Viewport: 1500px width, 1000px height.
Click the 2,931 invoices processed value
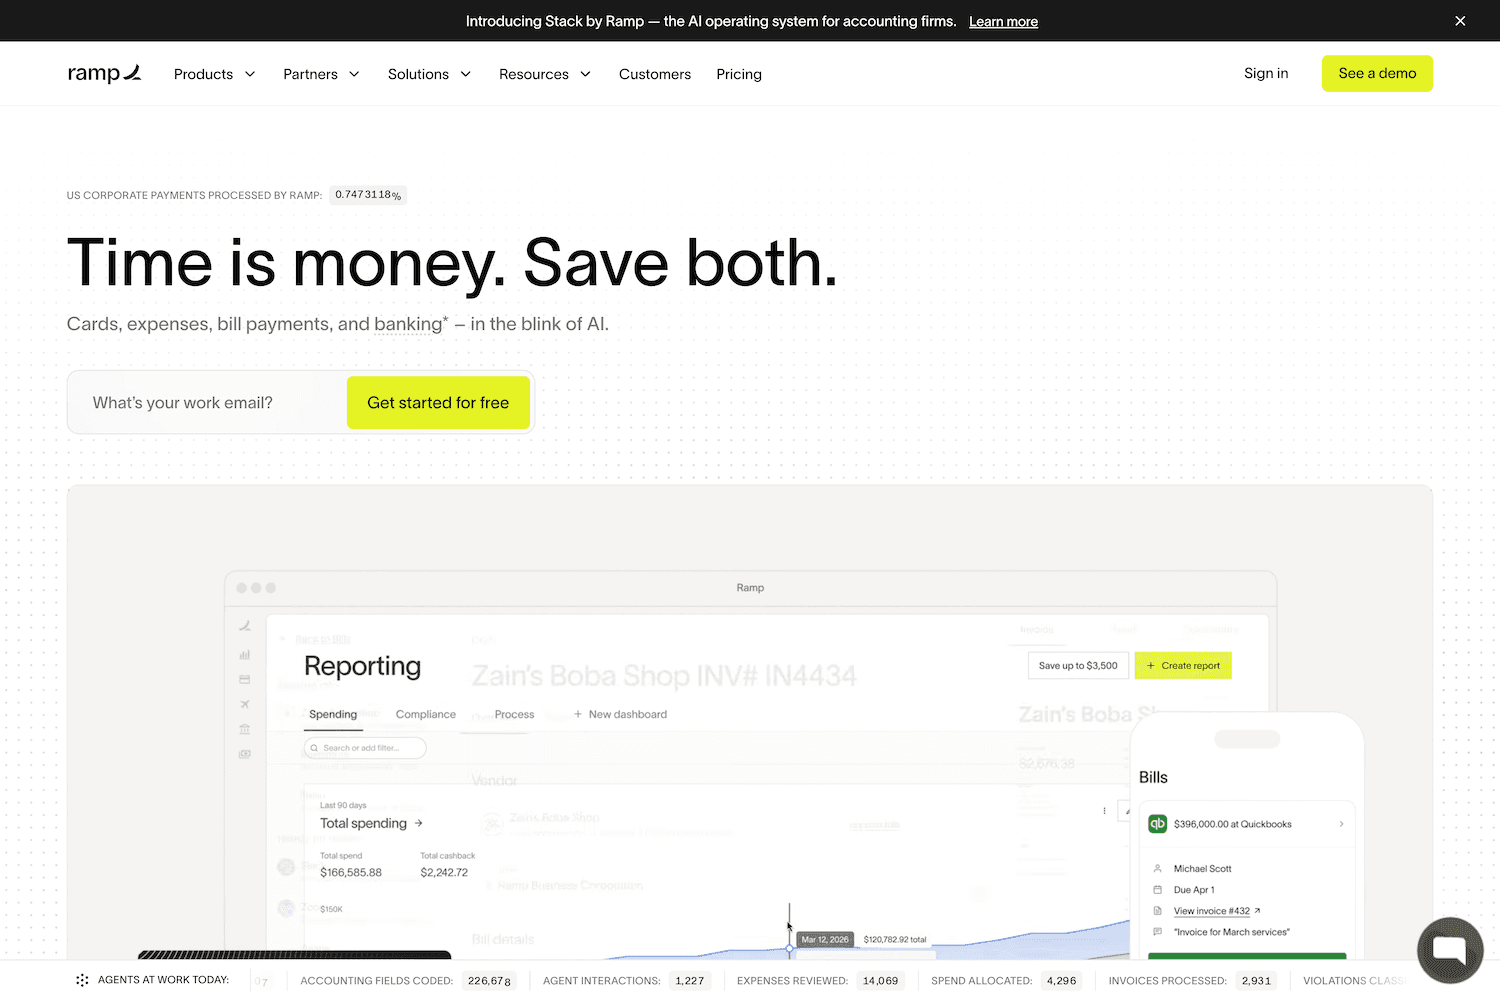coord(1256,981)
